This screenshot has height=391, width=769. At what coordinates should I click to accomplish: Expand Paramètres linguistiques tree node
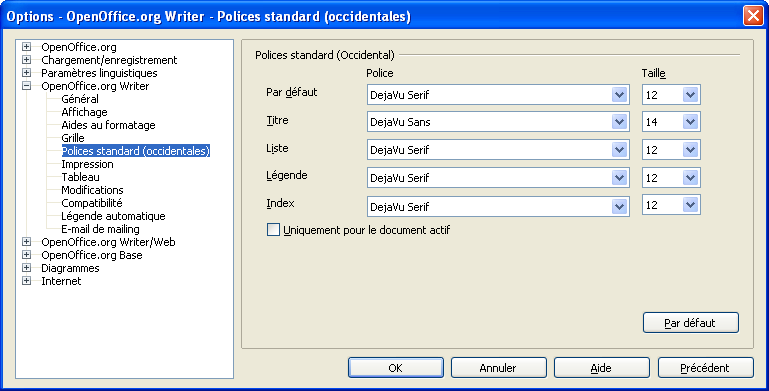26,73
